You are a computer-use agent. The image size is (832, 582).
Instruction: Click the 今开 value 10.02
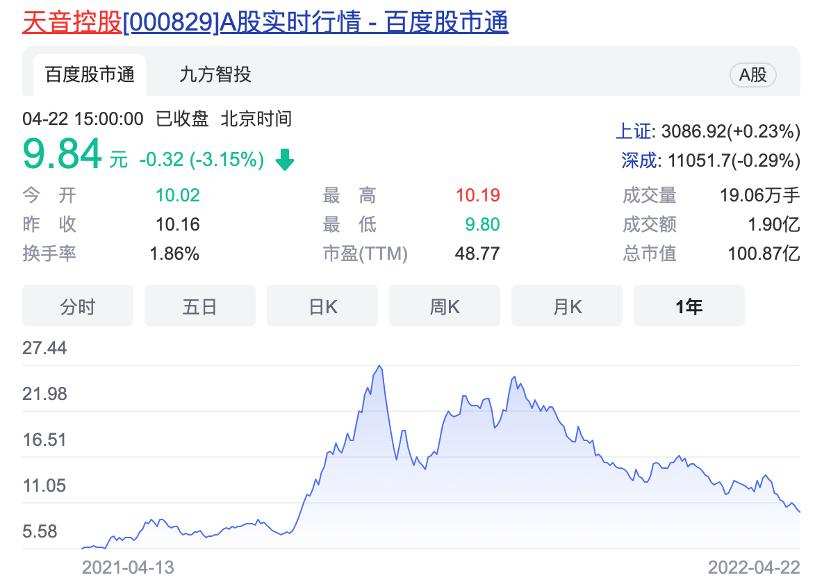[178, 195]
